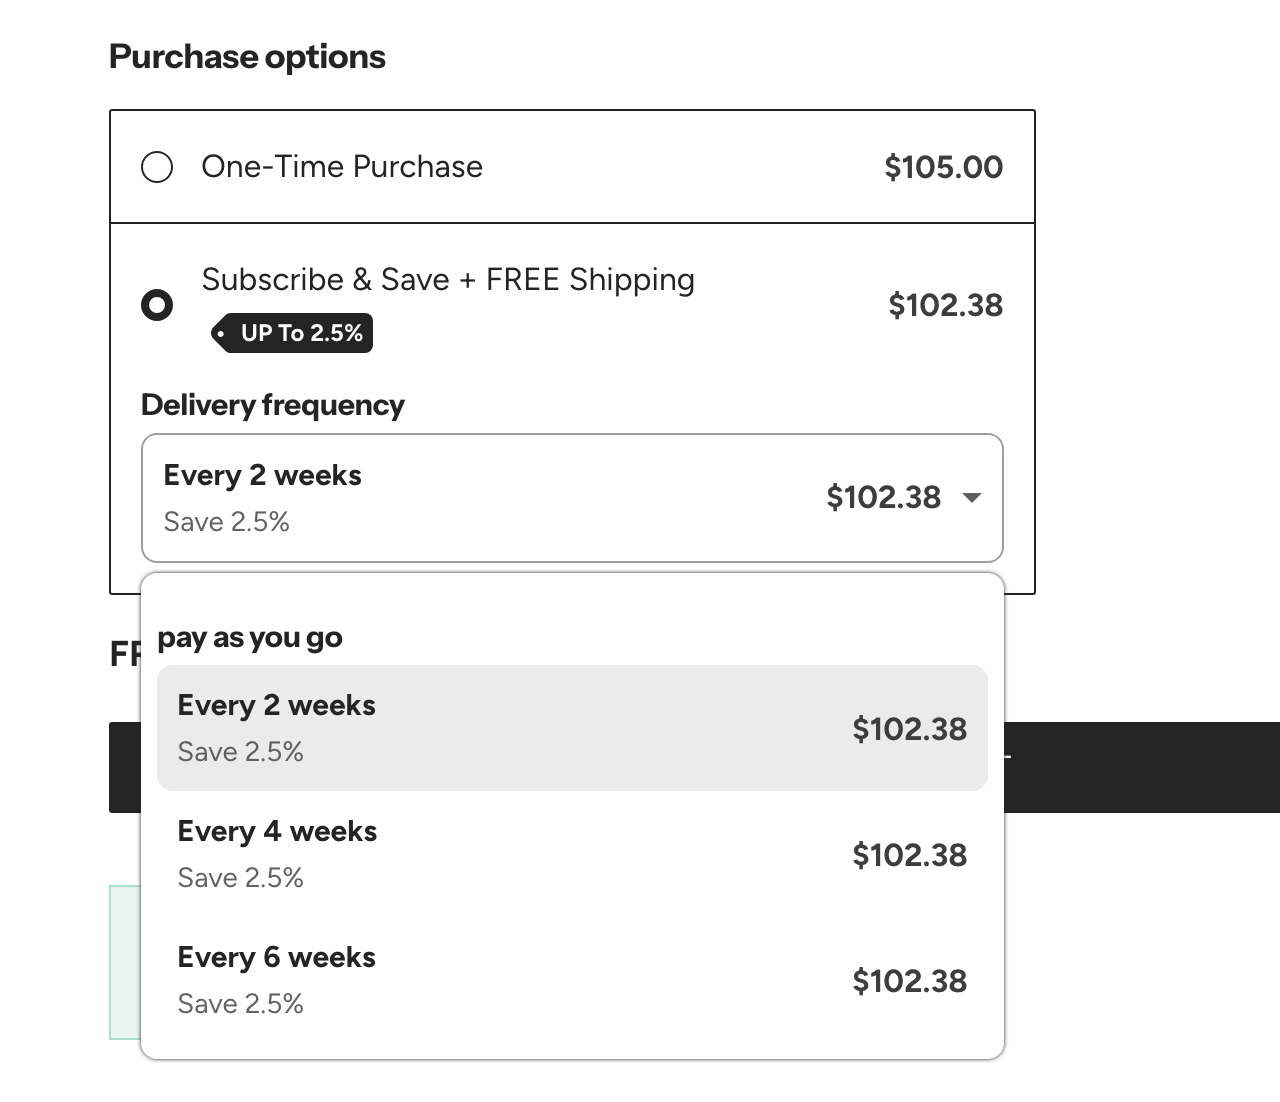The width and height of the screenshot is (1280, 1102).
Task: Click the pay as you go group header
Action: point(250,638)
